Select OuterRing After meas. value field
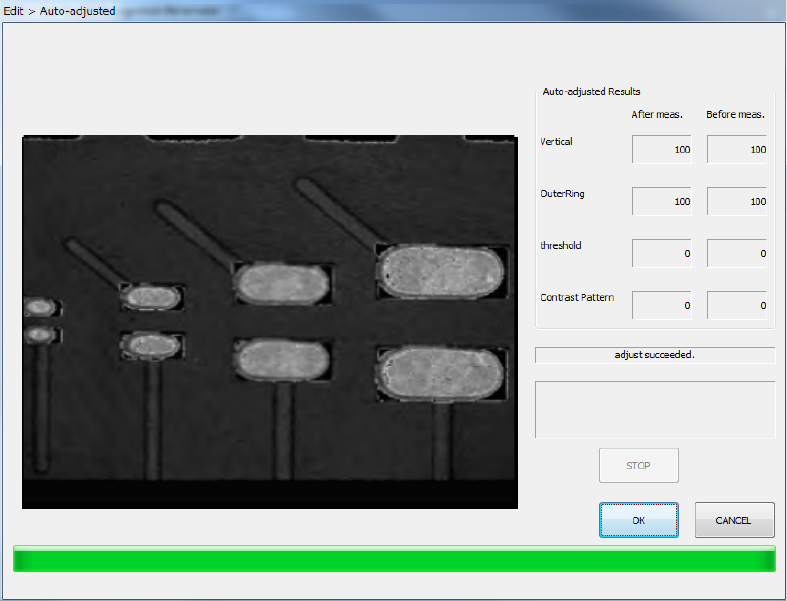787x601 pixels. pos(662,201)
